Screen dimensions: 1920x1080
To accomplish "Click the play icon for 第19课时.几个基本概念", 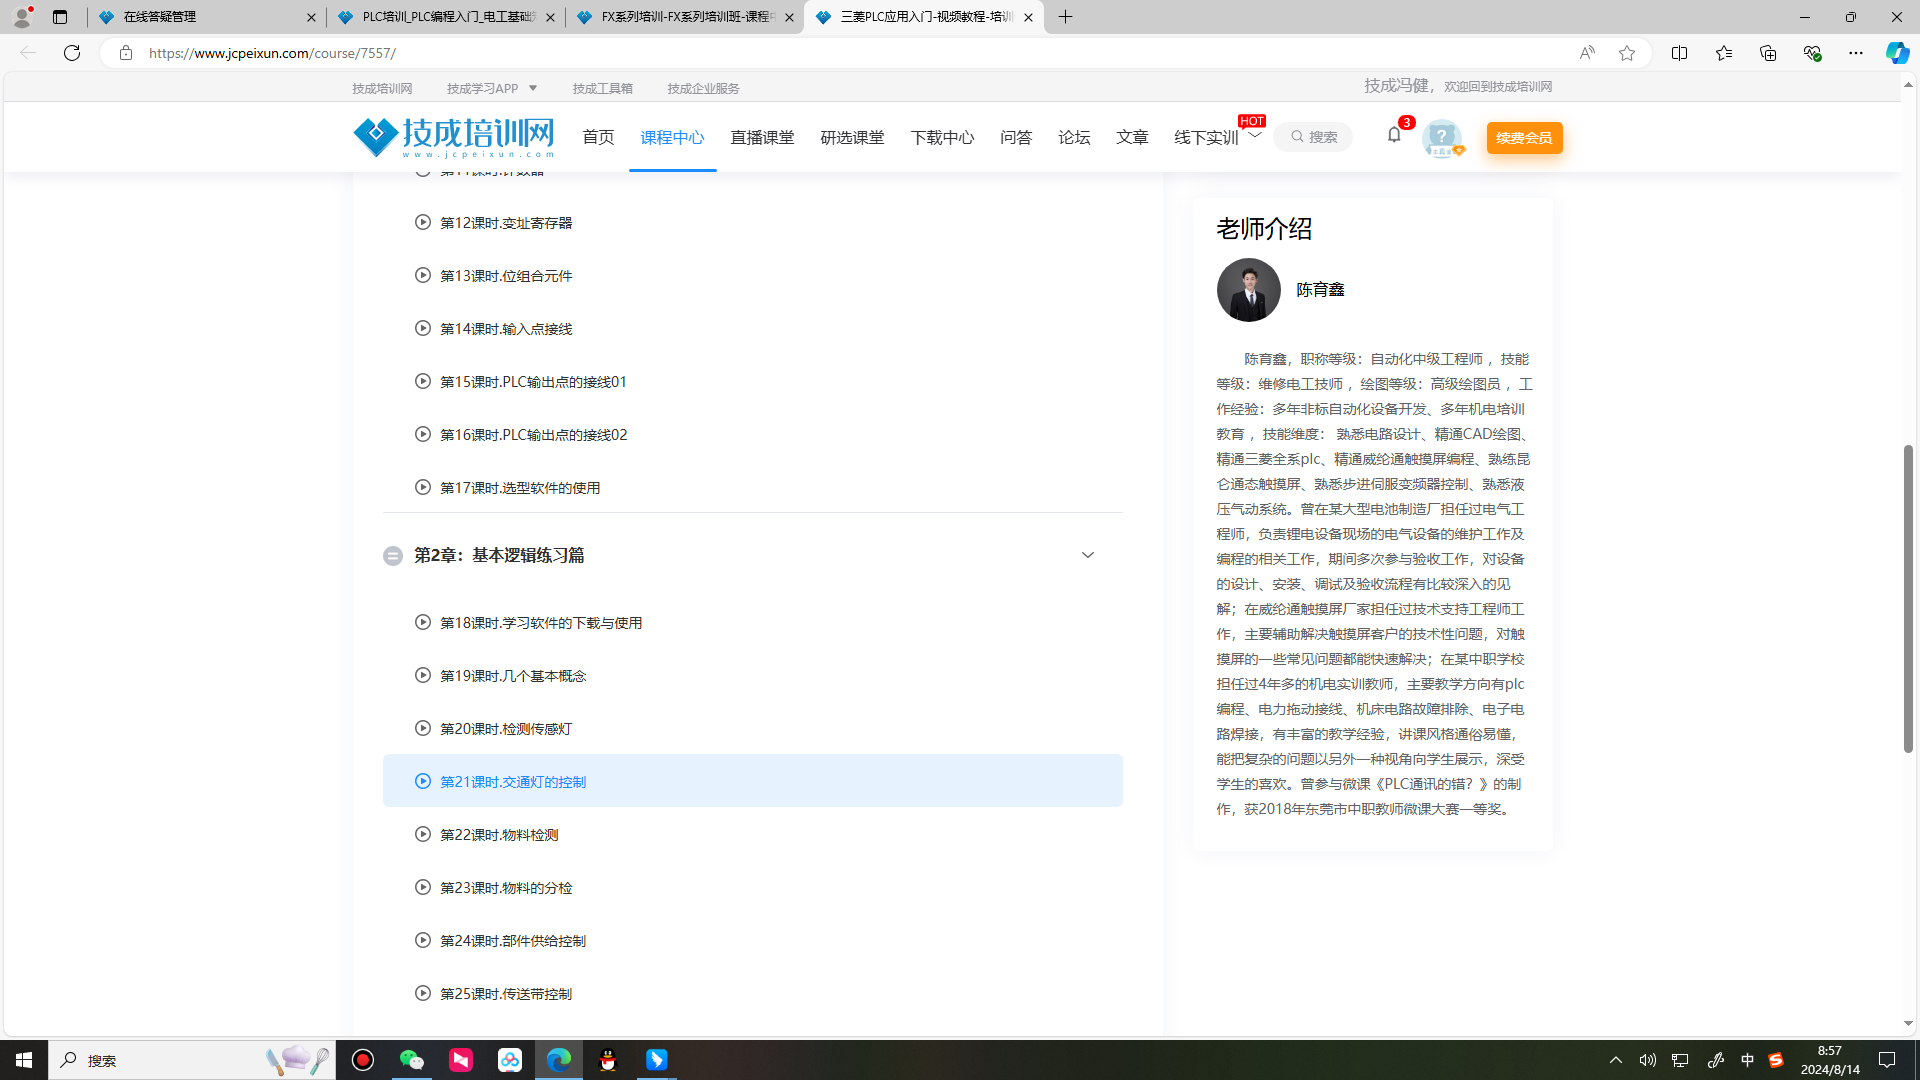I will [x=423, y=675].
